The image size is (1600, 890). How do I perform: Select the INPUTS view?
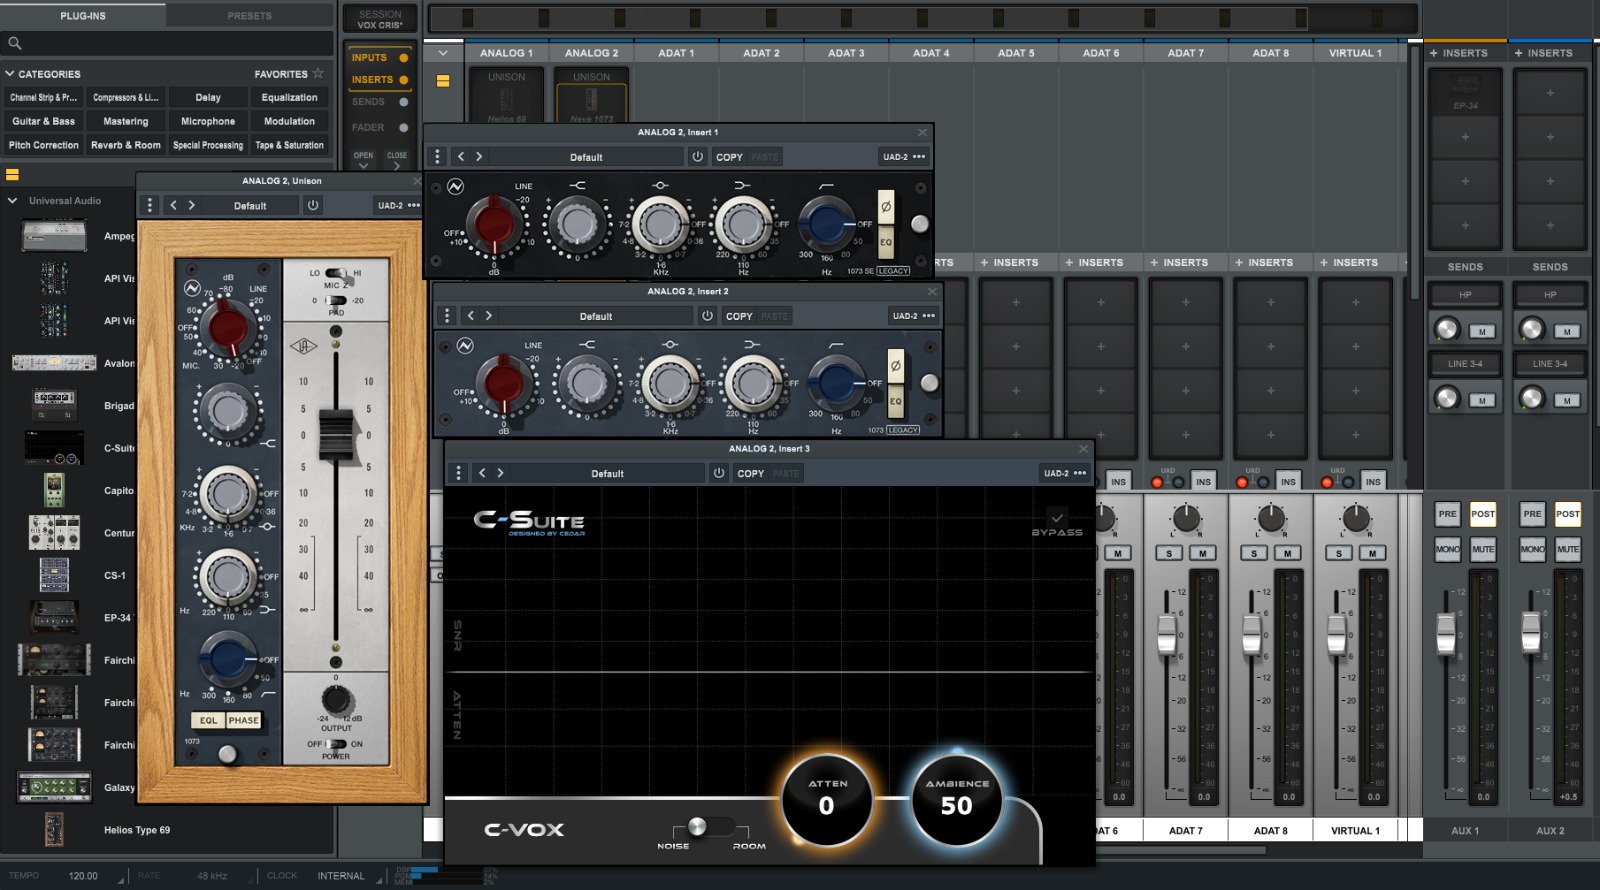click(379, 57)
